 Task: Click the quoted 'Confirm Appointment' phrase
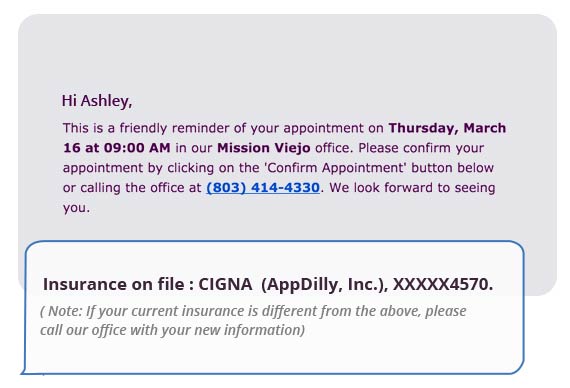coord(336,168)
